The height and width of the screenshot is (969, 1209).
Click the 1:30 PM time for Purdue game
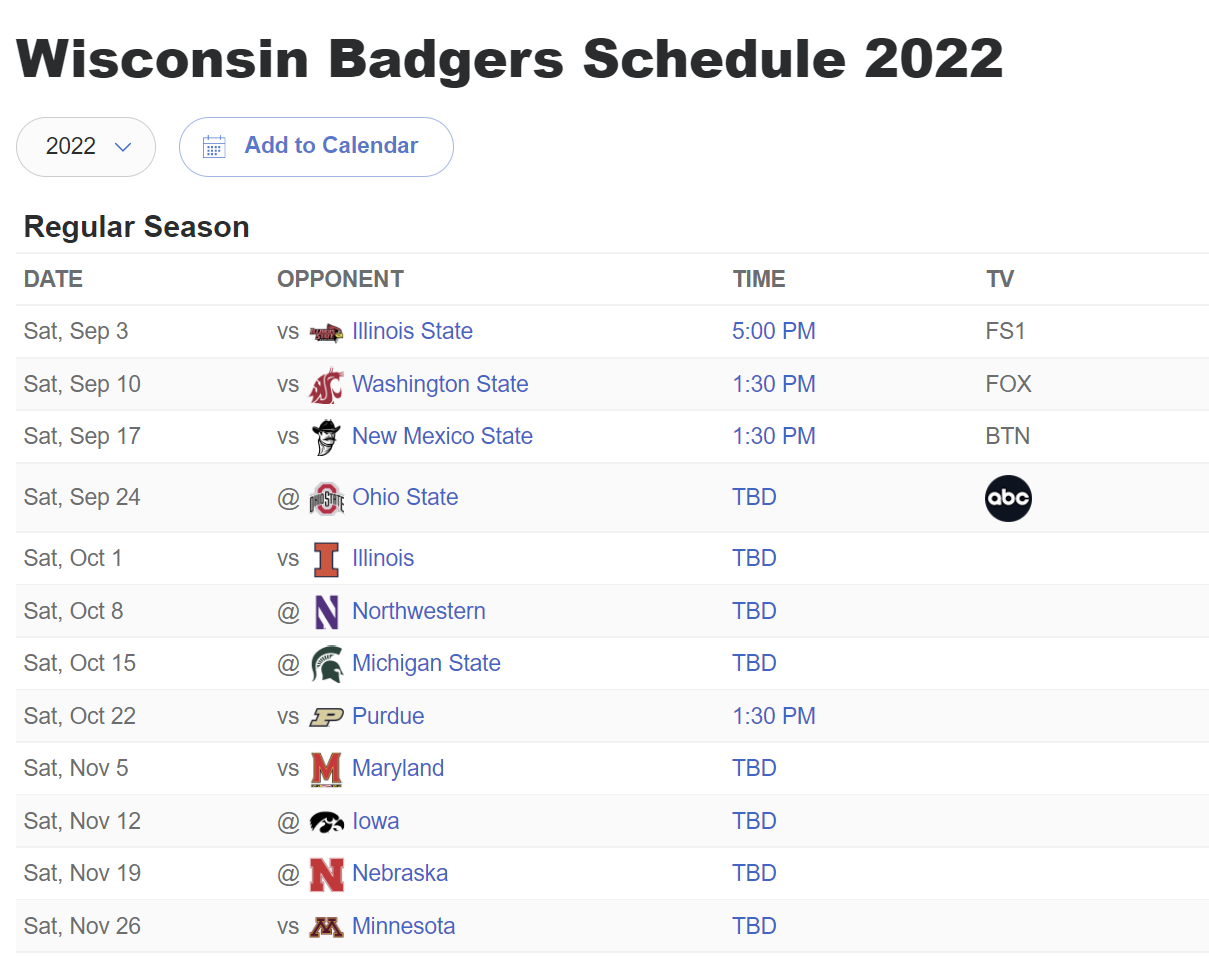774,716
